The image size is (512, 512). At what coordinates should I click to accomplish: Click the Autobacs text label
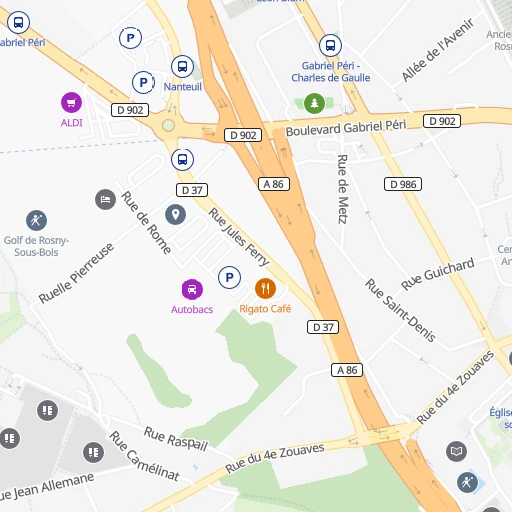pos(192,309)
